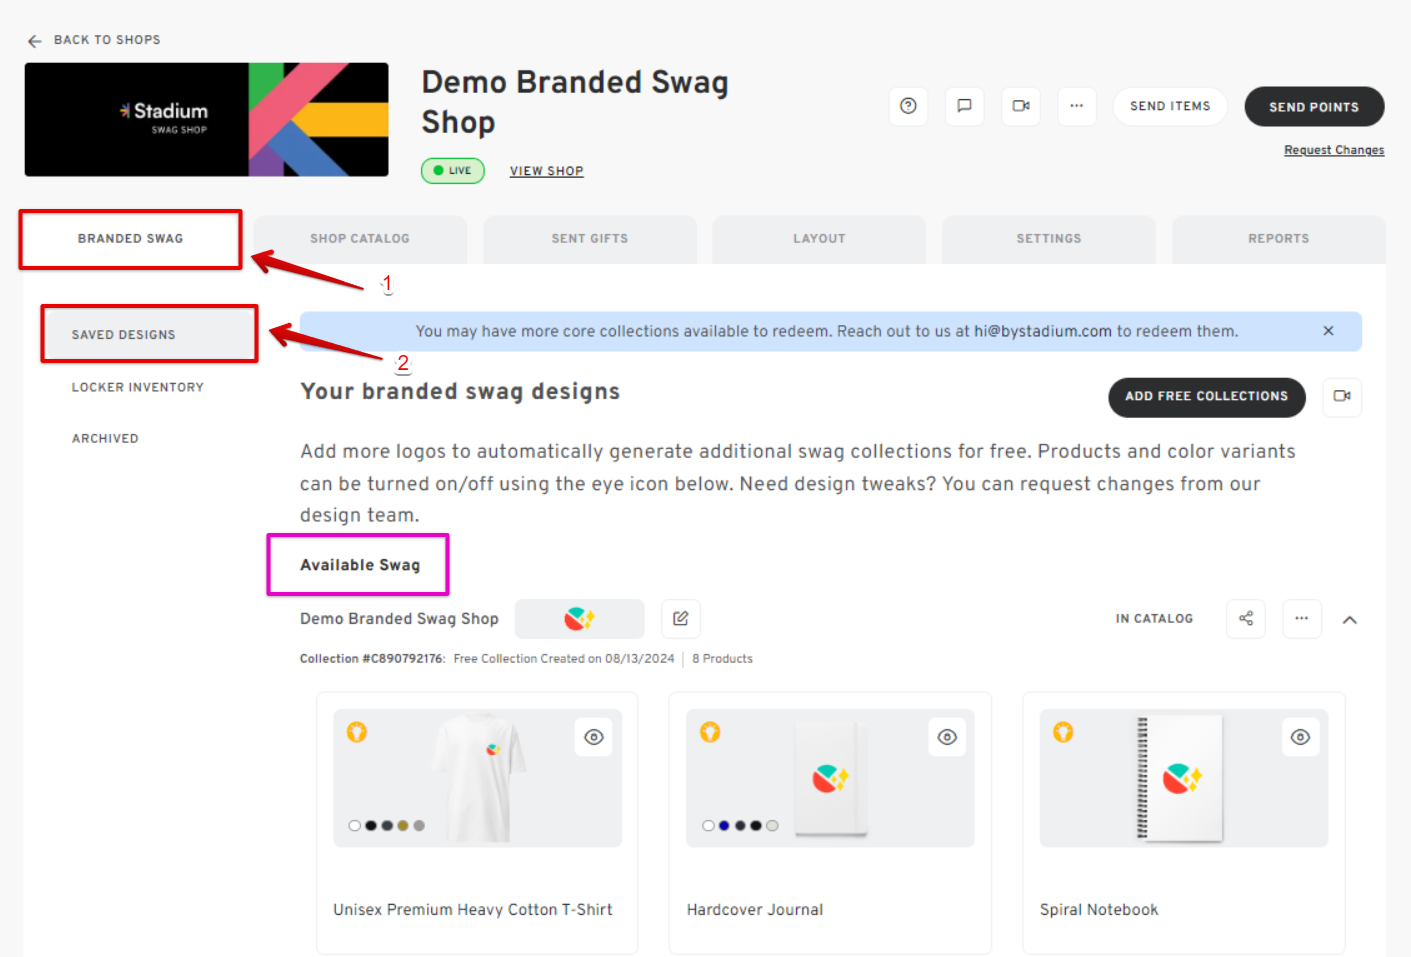
Task: Dismiss the core collections info banner
Action: tap(1328, 331)
